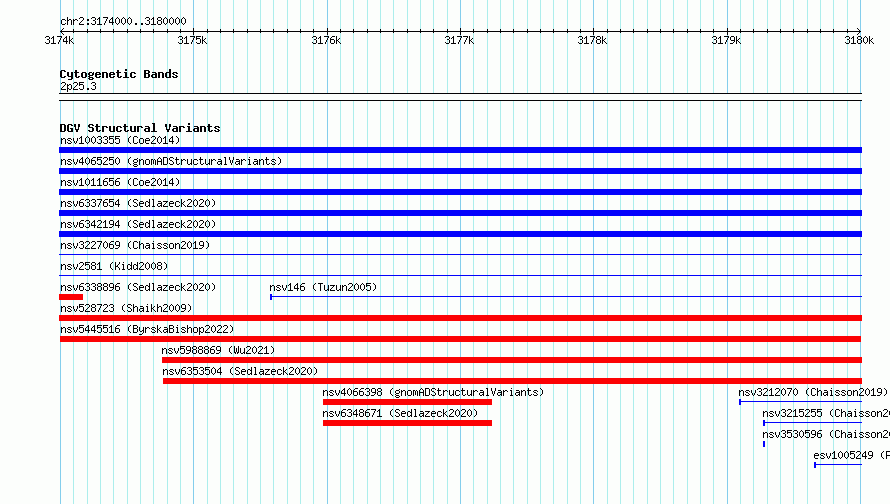
Task: Open the nsv6337654 (Sedlazeck2020) label
Action: click(x=138, y=203)
